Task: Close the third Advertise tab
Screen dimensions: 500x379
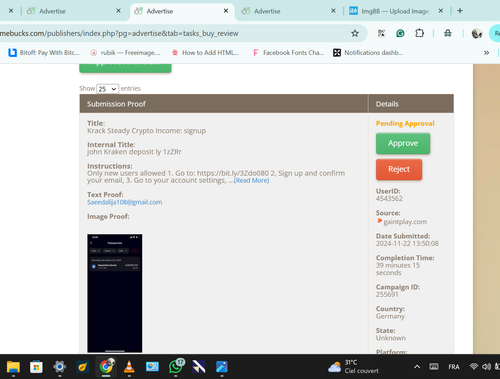Action: tap(333, 11)
